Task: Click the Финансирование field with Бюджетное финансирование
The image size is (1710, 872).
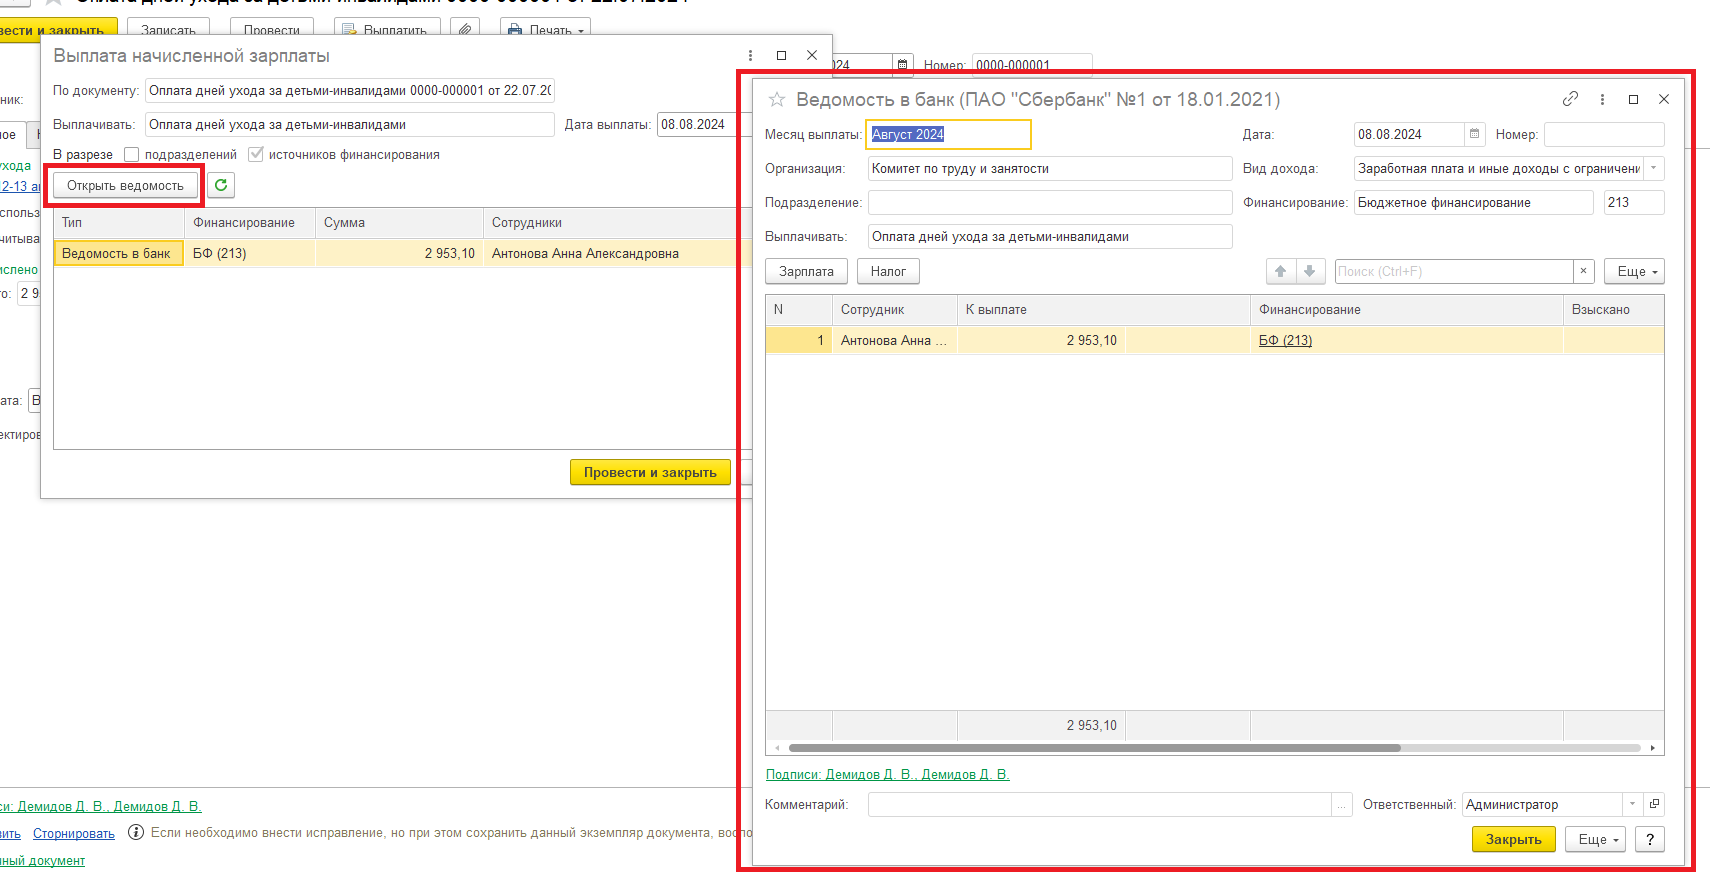Action: [x=1473, y=202]
